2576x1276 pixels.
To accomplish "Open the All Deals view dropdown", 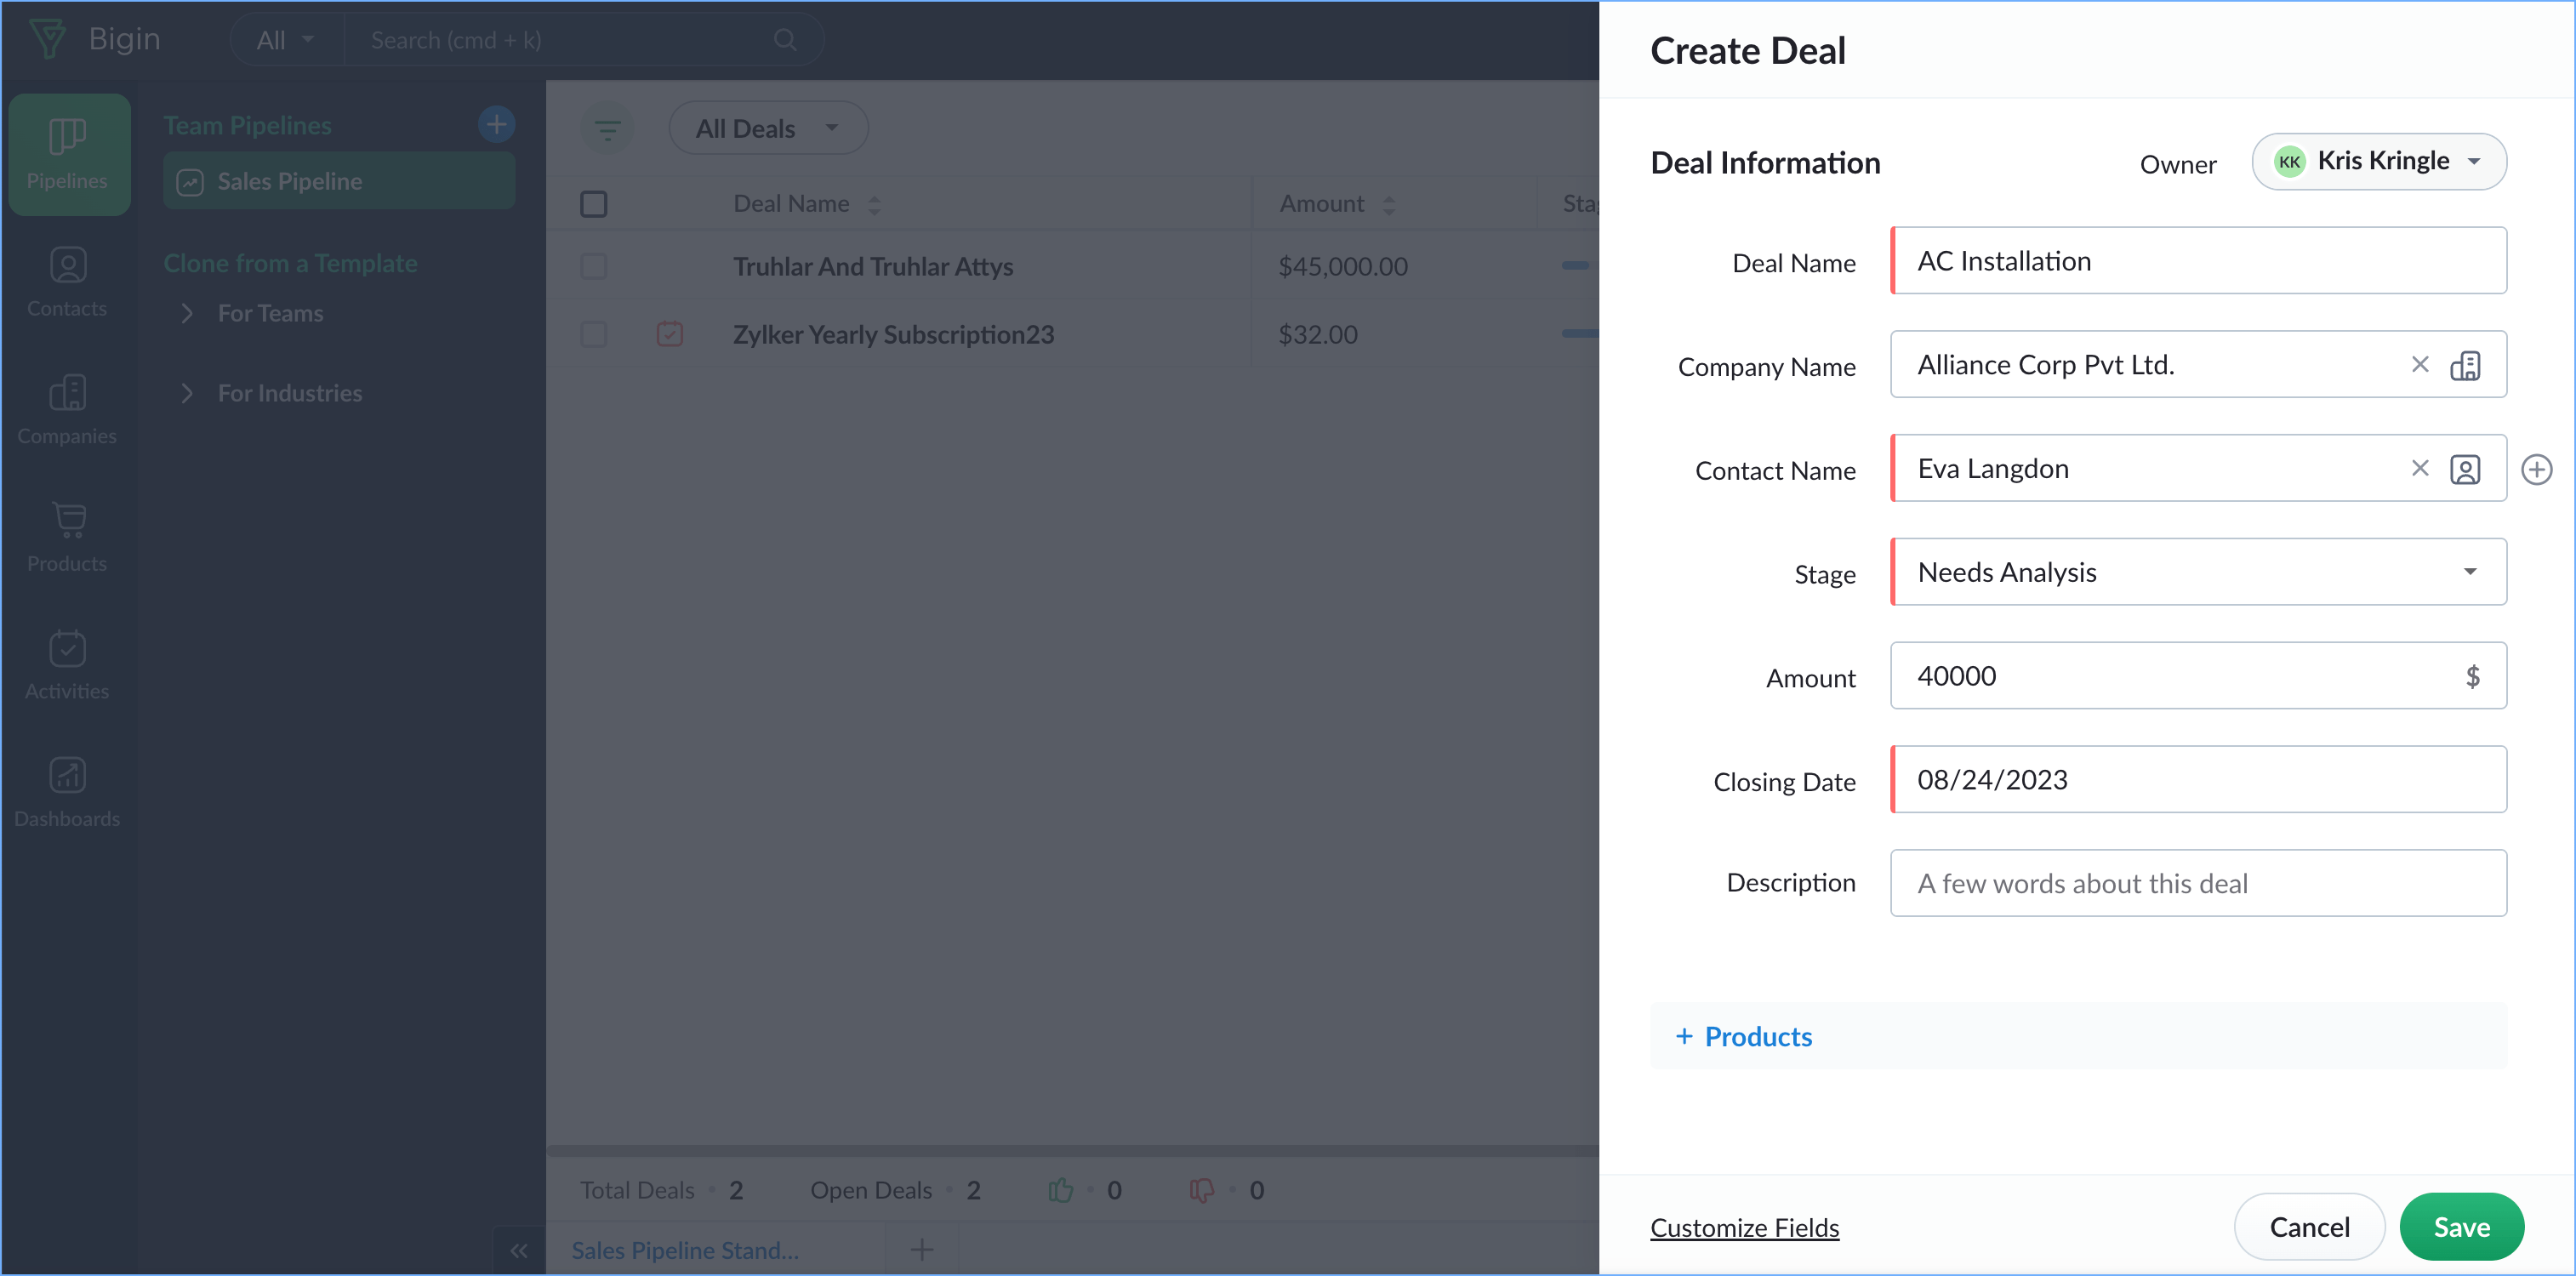I will [x=767, y=128].
